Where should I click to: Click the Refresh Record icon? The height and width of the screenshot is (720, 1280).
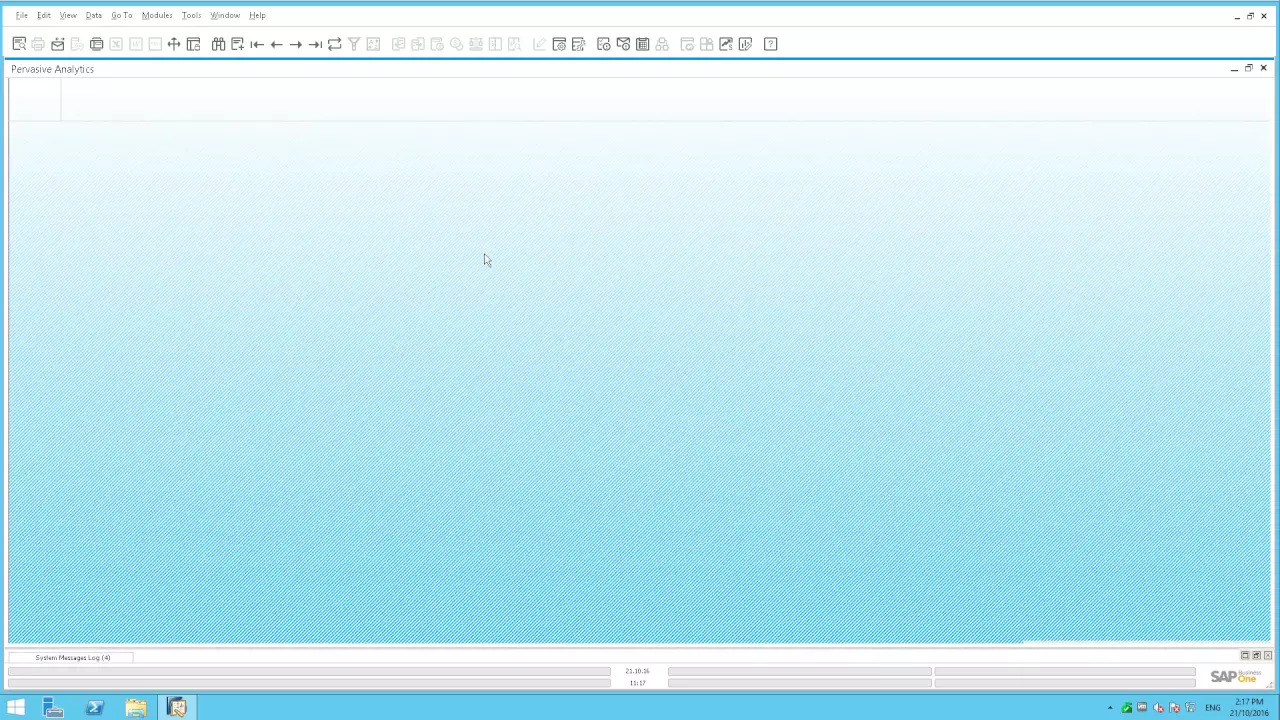pos(334,43)
